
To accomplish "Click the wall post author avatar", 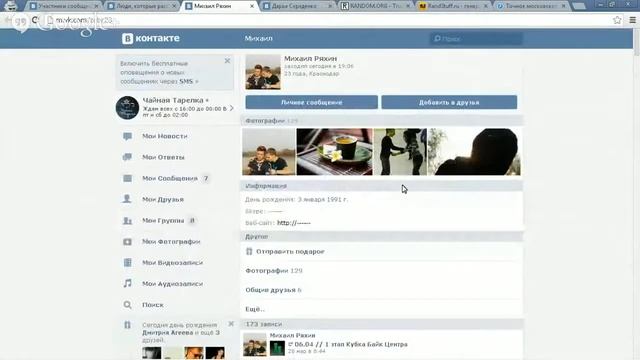I will tap(255, 344).
